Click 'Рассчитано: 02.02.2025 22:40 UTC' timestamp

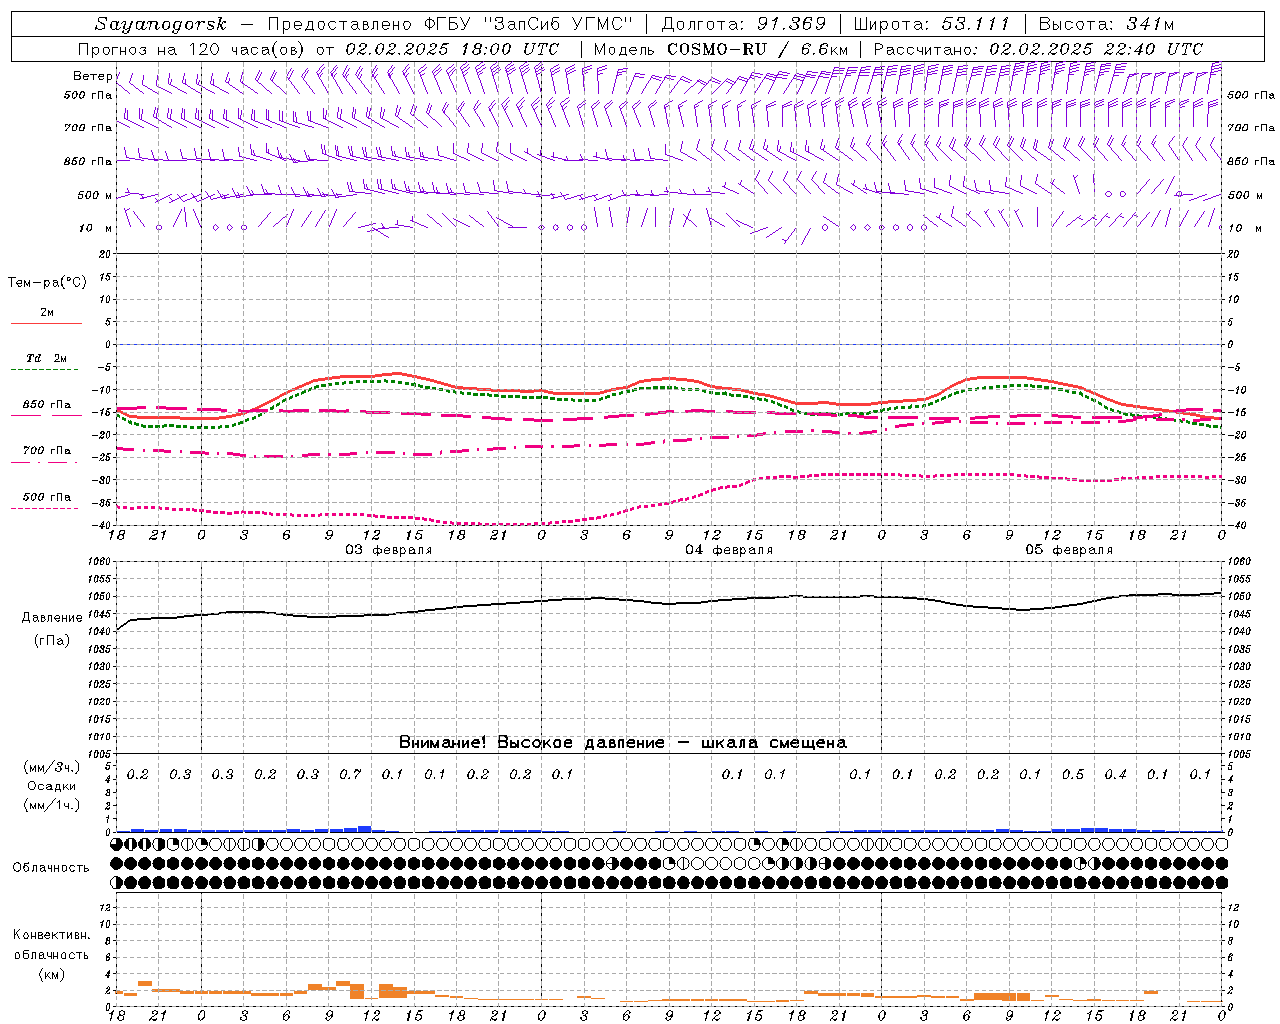point(1038,49)
